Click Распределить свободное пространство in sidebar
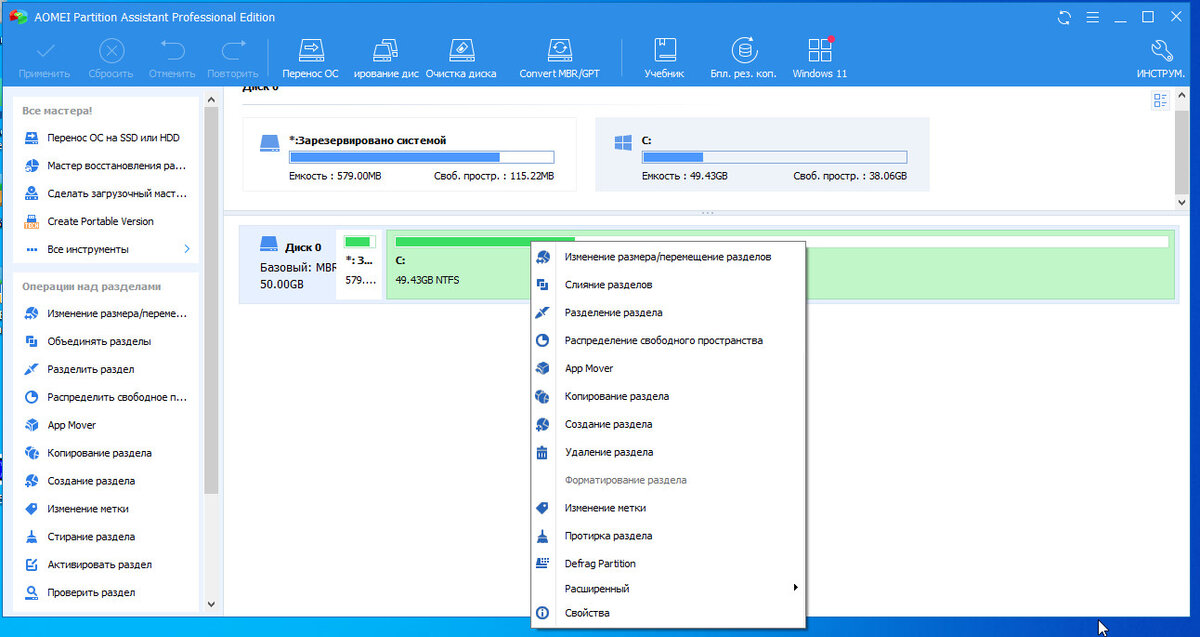The image size is (1200, 637). pos(107,397)
